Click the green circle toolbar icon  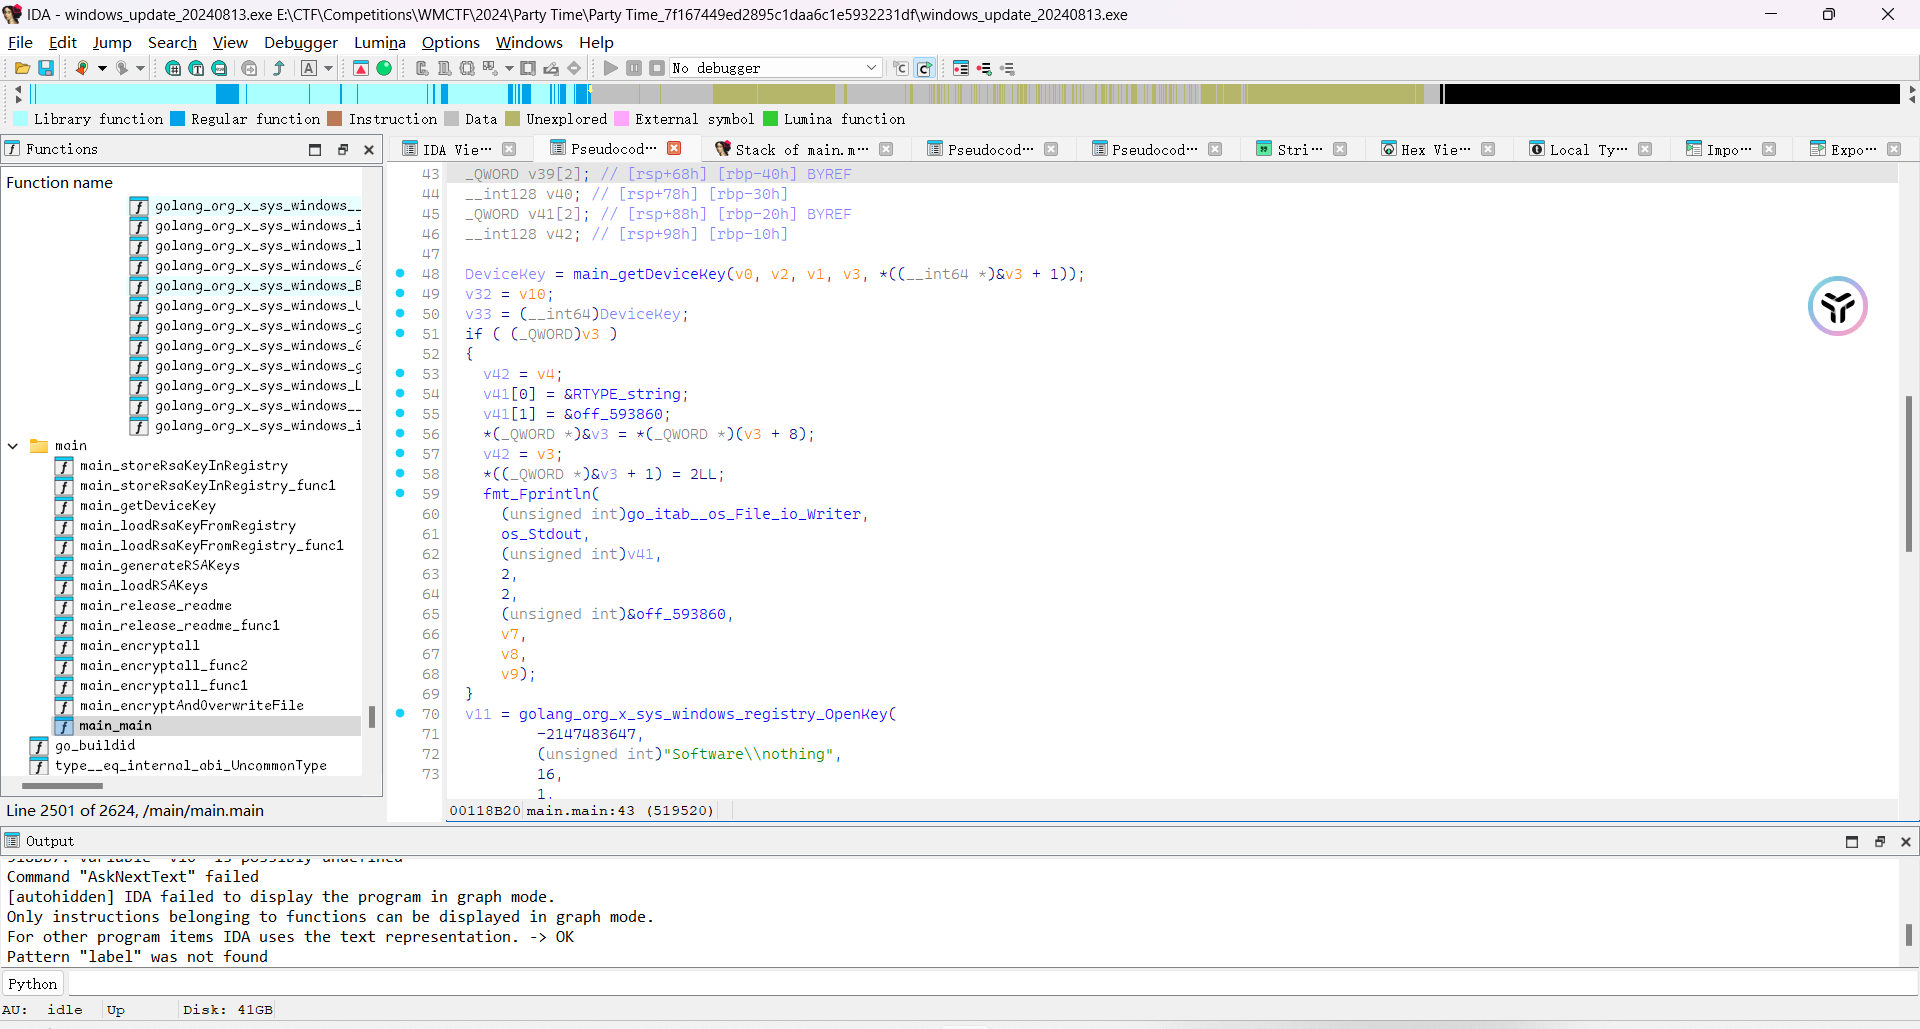point(384,68)
